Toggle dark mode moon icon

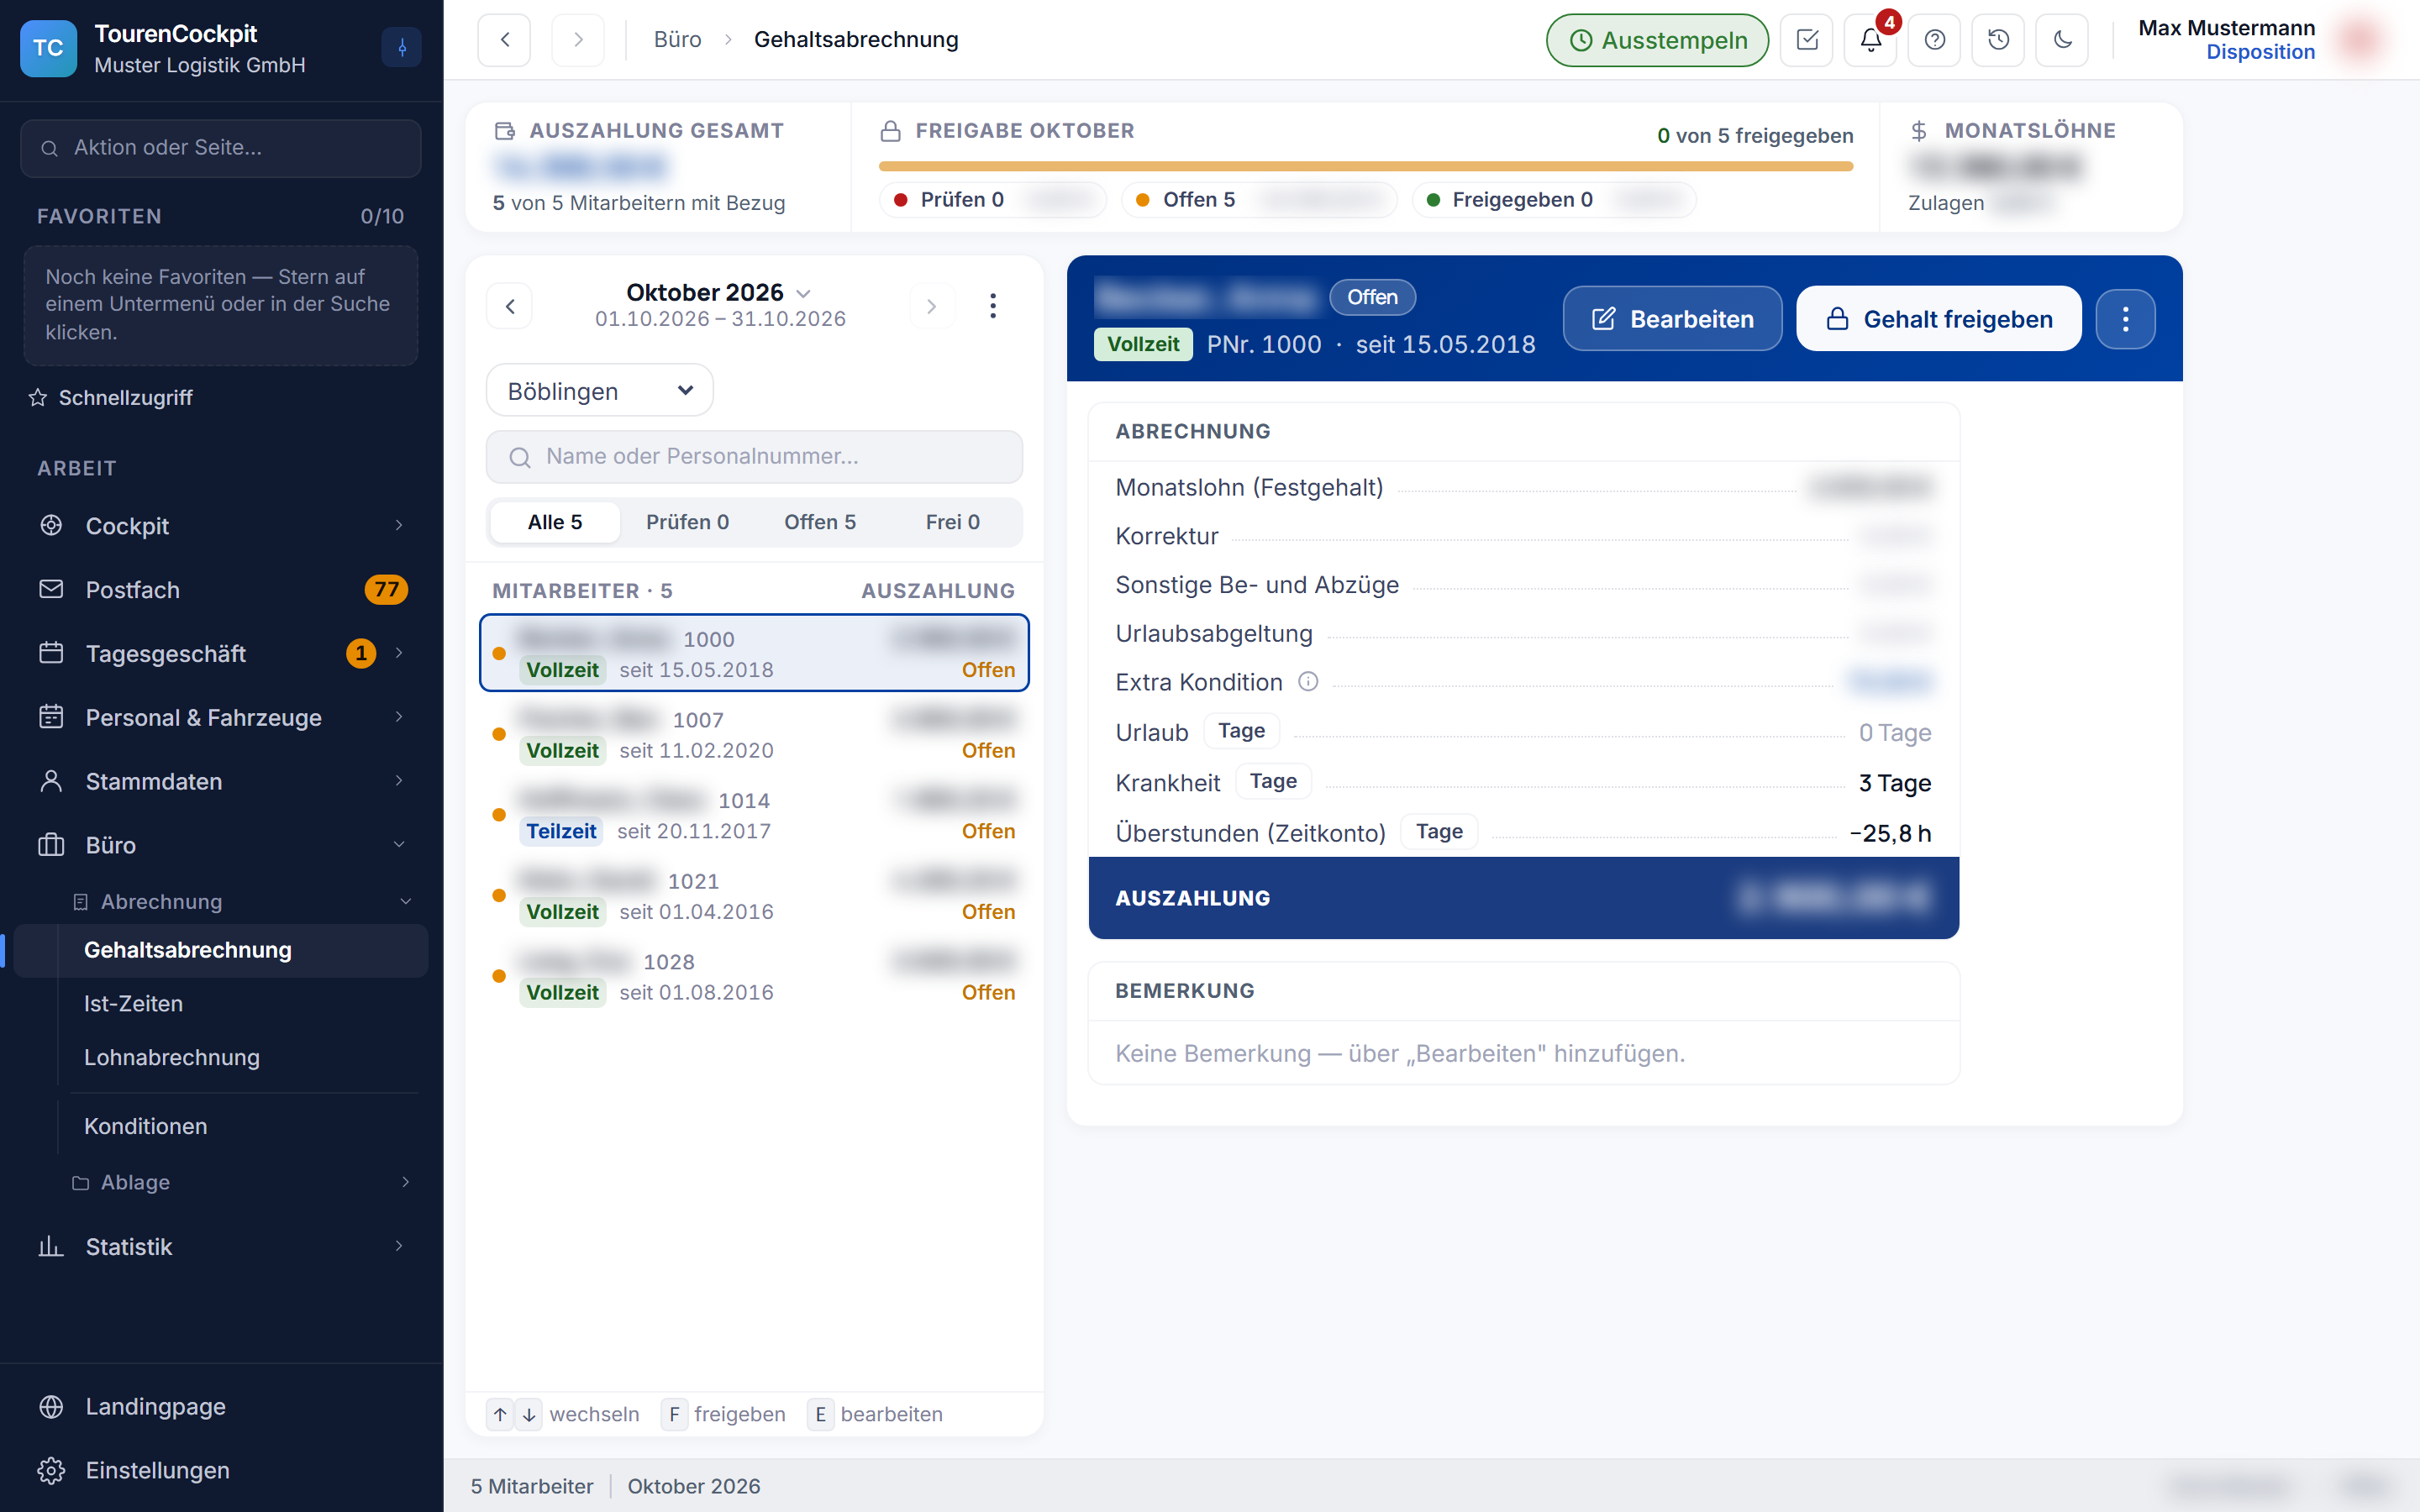pyautogui.click(x=2062, y=40)
